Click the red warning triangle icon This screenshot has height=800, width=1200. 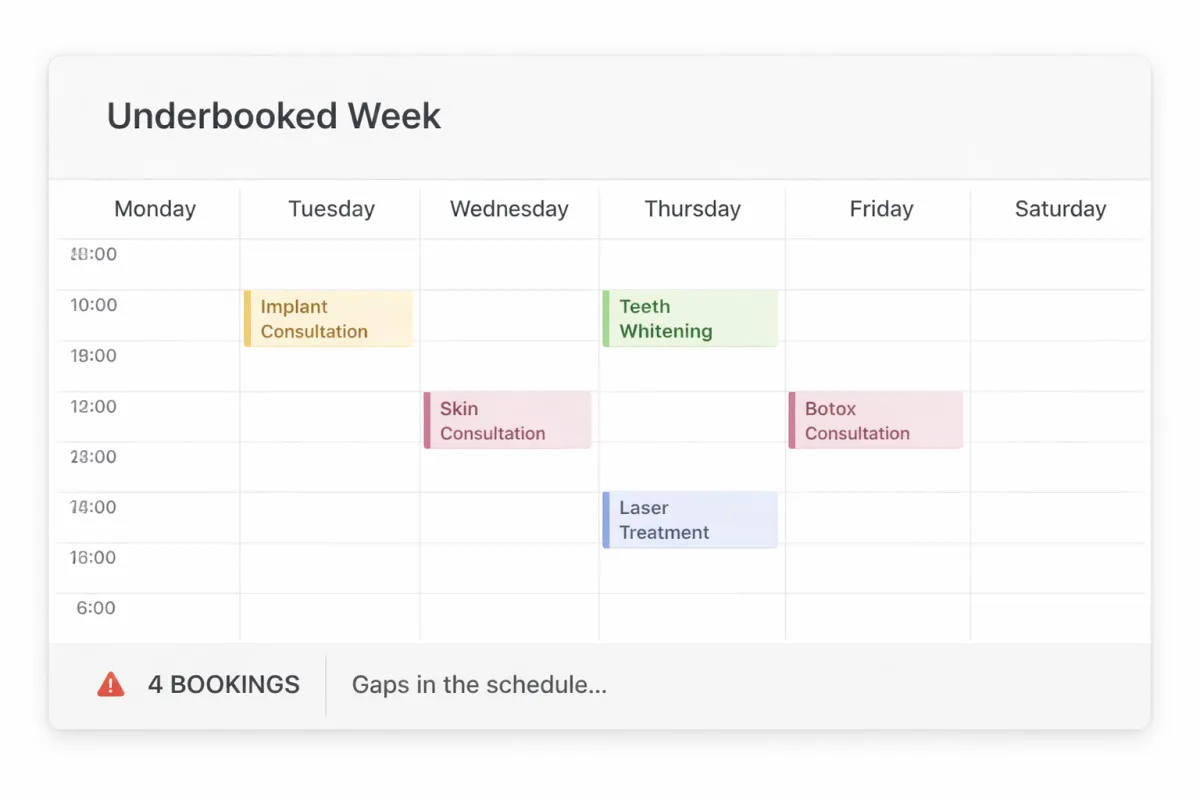111,685
